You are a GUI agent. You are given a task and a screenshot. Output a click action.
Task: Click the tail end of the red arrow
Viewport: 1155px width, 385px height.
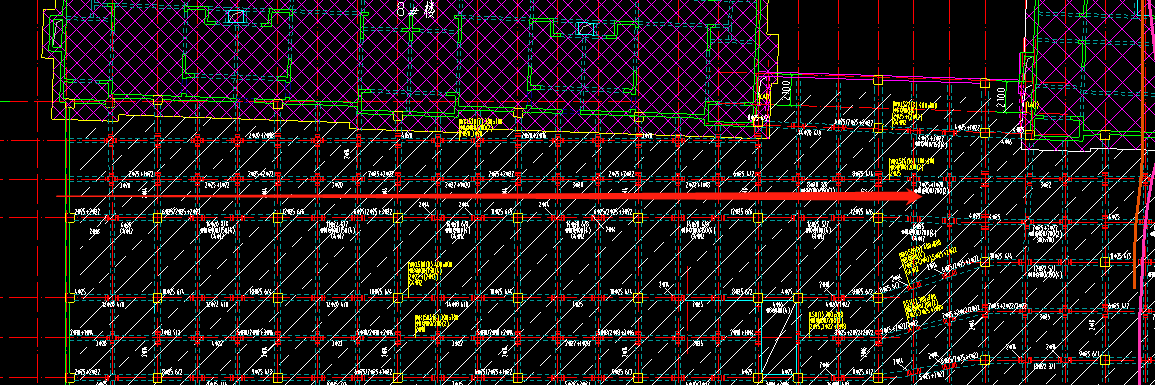click(58, 197)
